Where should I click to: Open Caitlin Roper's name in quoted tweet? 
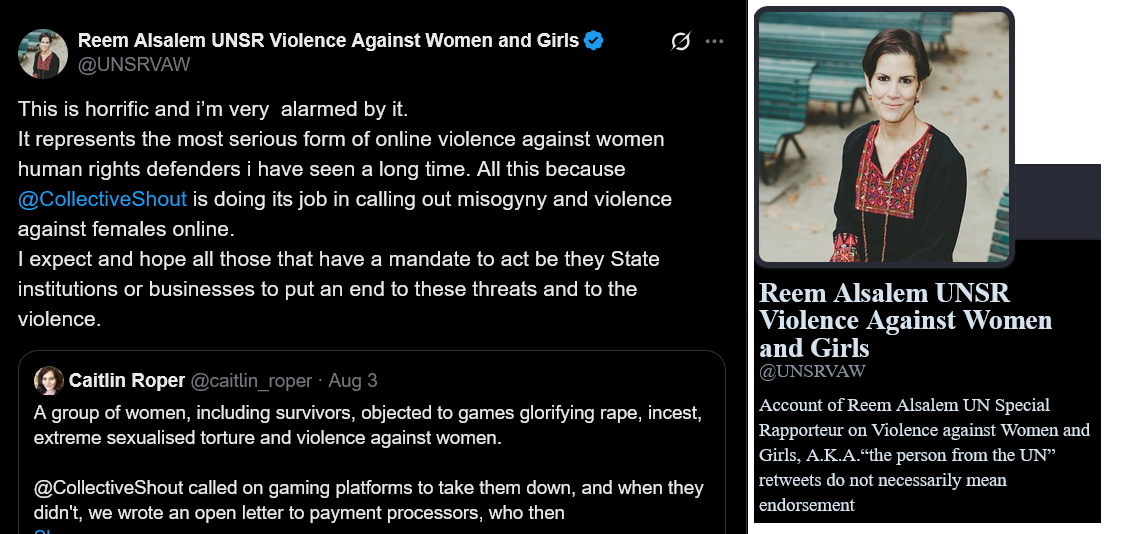click(127, 380)
